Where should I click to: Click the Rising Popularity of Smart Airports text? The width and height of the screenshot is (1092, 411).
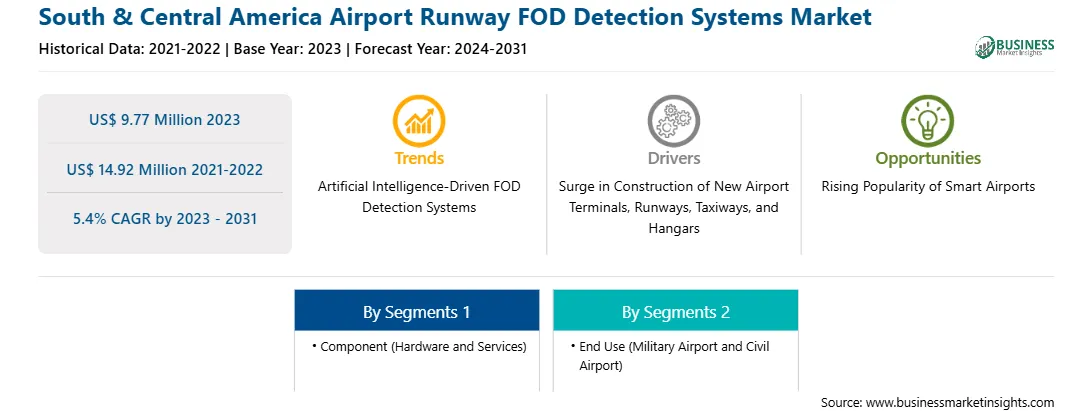[928, 187]
